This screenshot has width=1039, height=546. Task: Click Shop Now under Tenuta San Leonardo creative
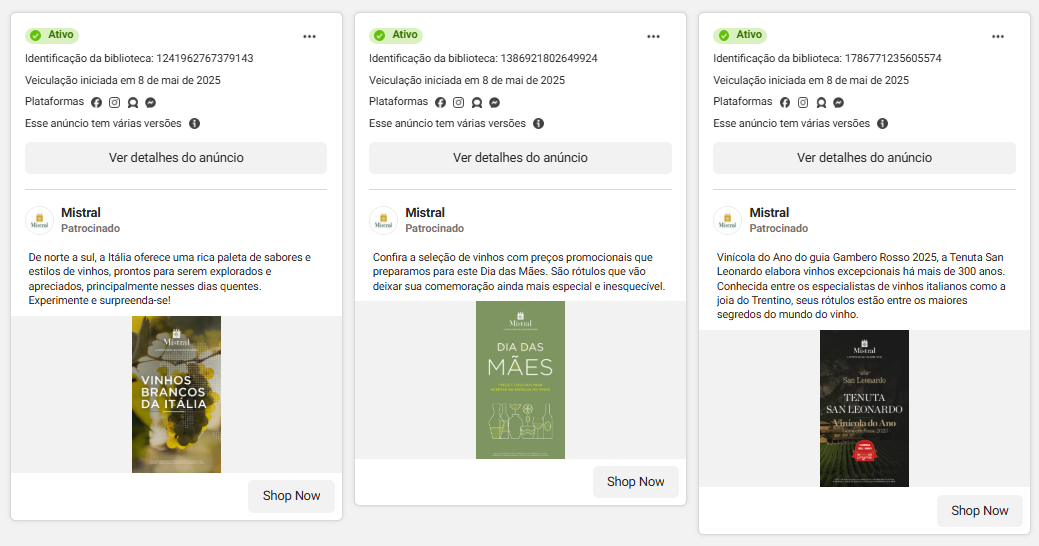[x=979, y=510]
